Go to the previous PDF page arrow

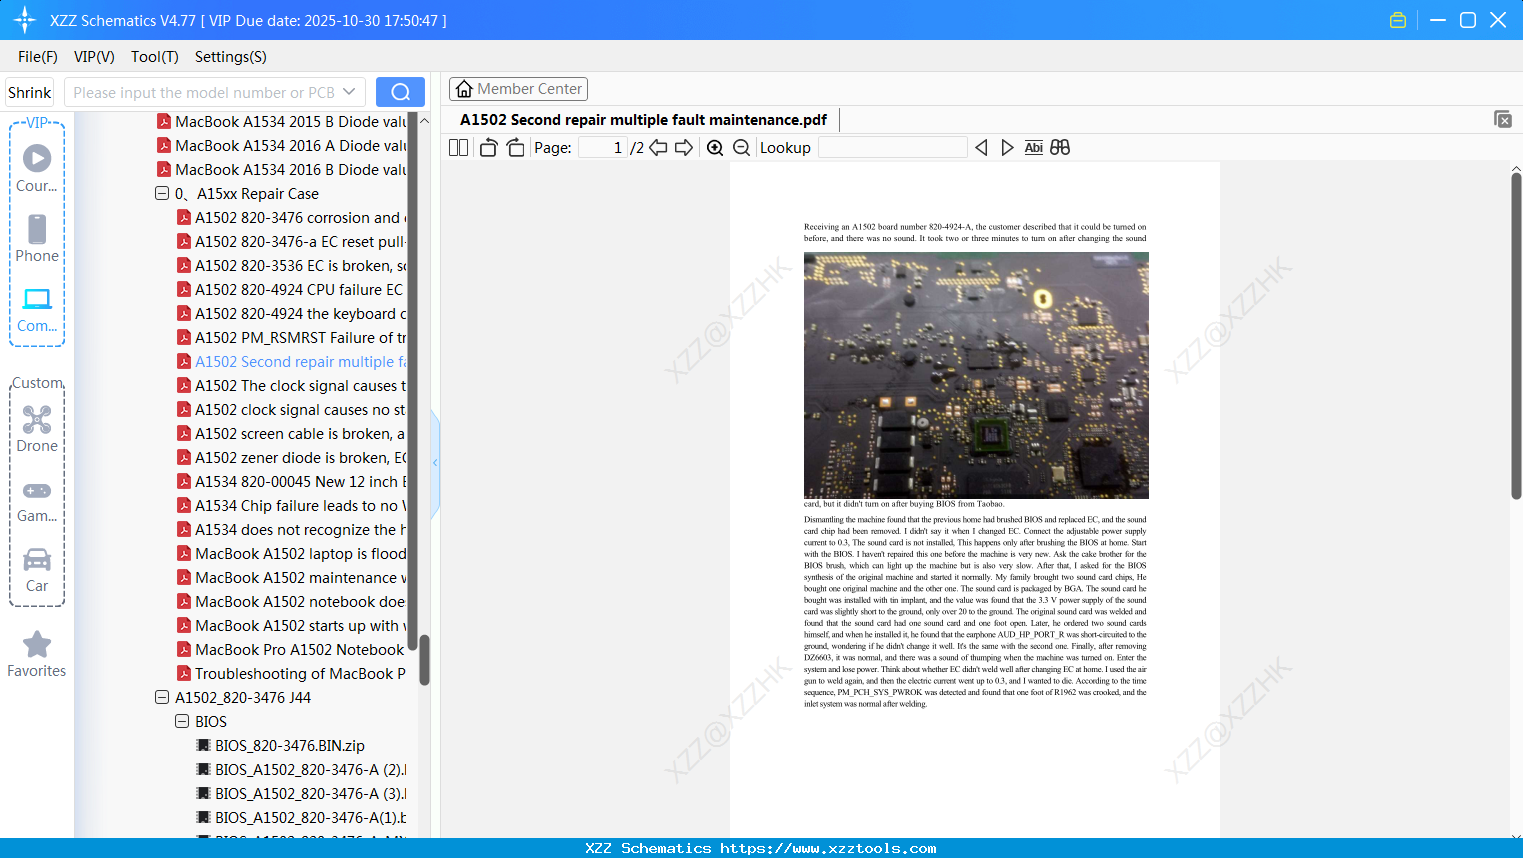coord(658,148)
